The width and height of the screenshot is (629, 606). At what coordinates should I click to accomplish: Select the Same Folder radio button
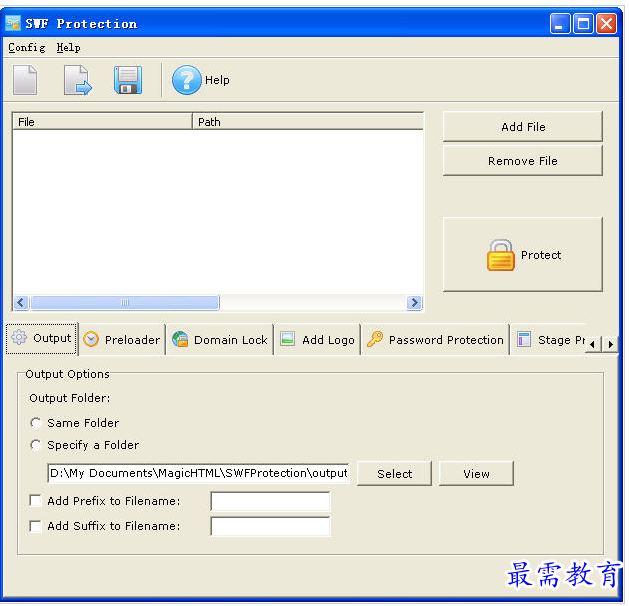(x=36, y=423)
